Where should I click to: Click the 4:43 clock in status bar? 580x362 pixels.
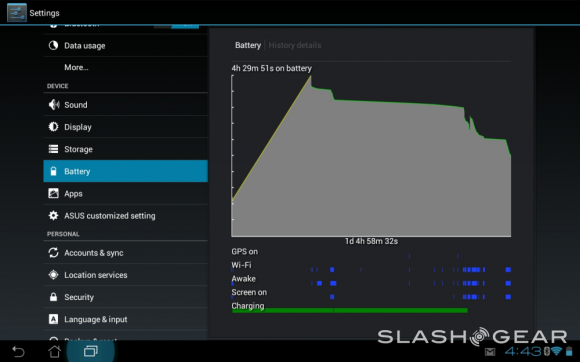click(x=523, y=351)
